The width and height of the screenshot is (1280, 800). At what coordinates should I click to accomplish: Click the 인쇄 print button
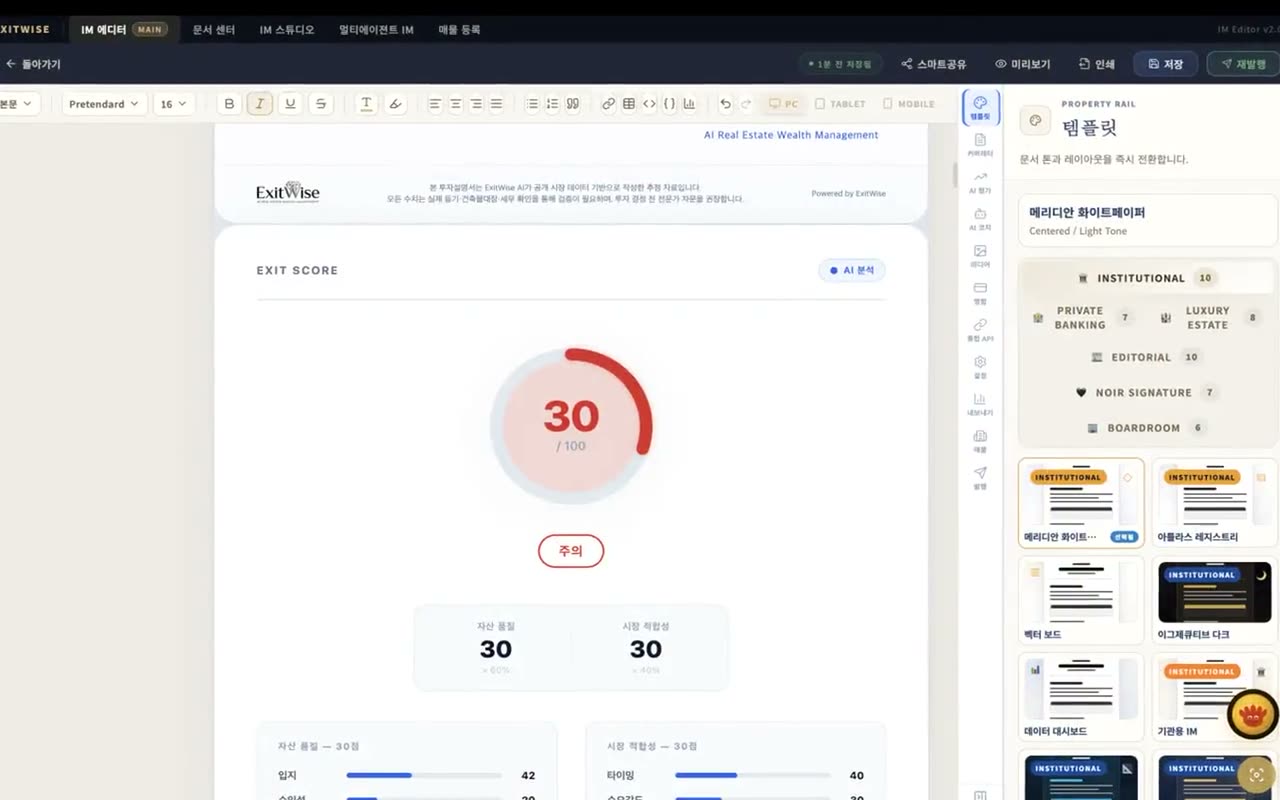(x=1097, y=64)
